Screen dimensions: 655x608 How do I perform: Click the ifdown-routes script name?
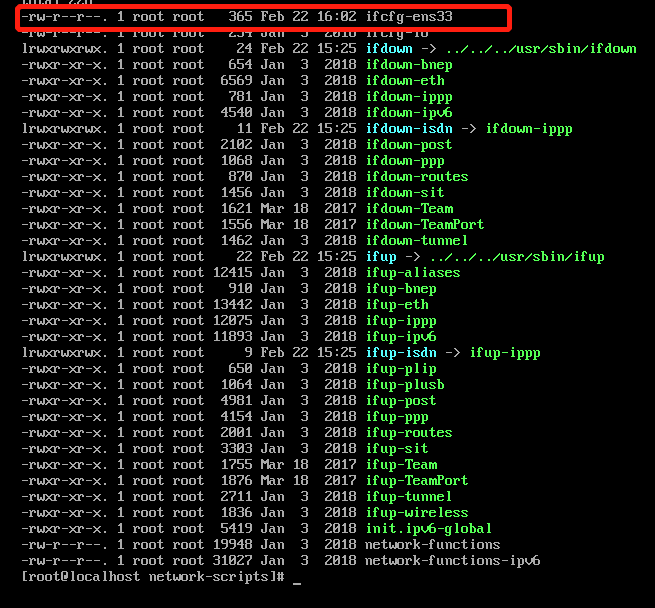point(417,177)
